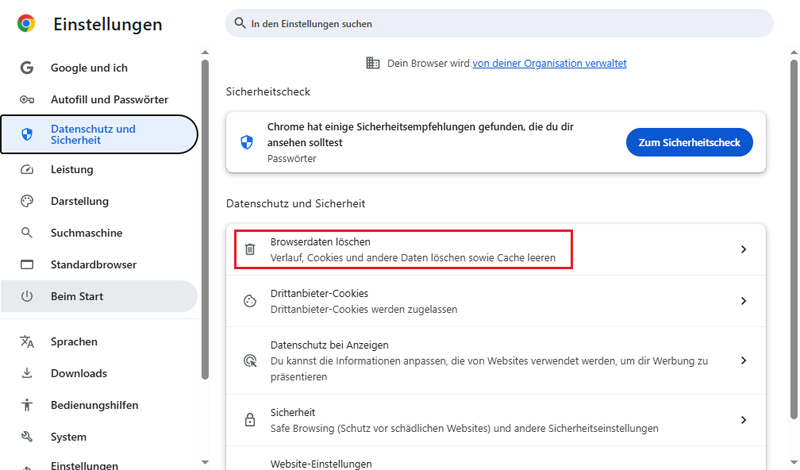Viewport: 800px width, 470px height.
Task: Click the key icon for Autofill und Passwörter
Action: point(27,100)
